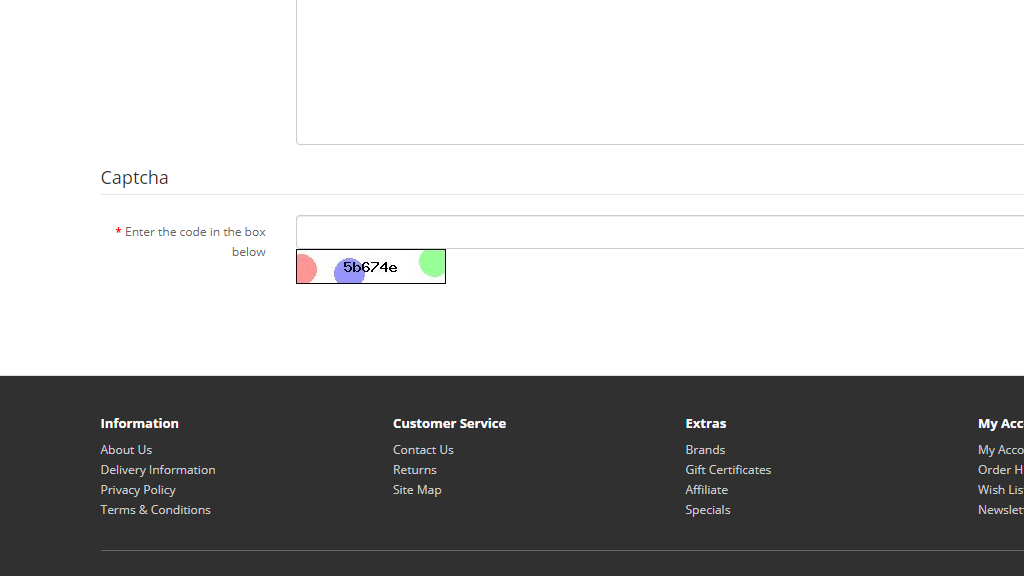Open the Newsletter footer link
The height and width of the screenshot is (576, 1024).
[1000, 510]
